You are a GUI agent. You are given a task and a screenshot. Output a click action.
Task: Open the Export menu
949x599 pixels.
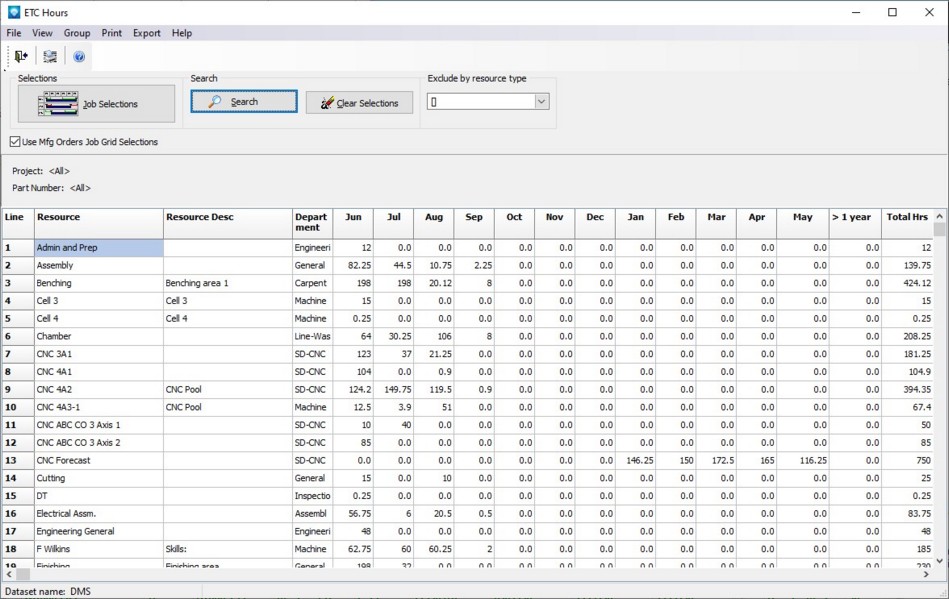[x=147, y=33]
